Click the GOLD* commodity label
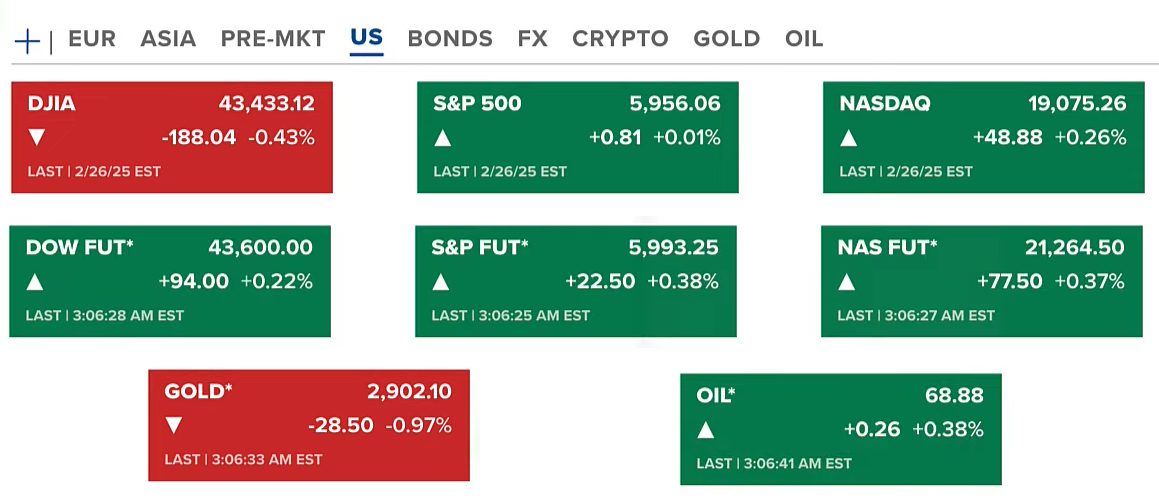This screenshot has height=501, width=1159. [x=199, y=392]
